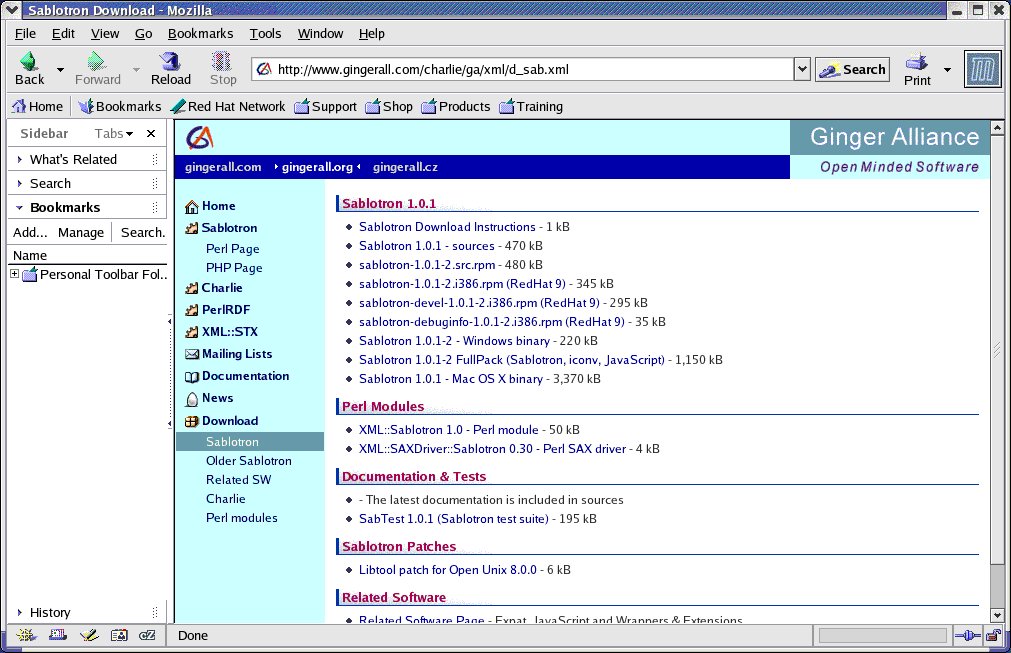
Task: Open the Documentation page navigation link
Action: pyautogui.click(x=245, y=376)
